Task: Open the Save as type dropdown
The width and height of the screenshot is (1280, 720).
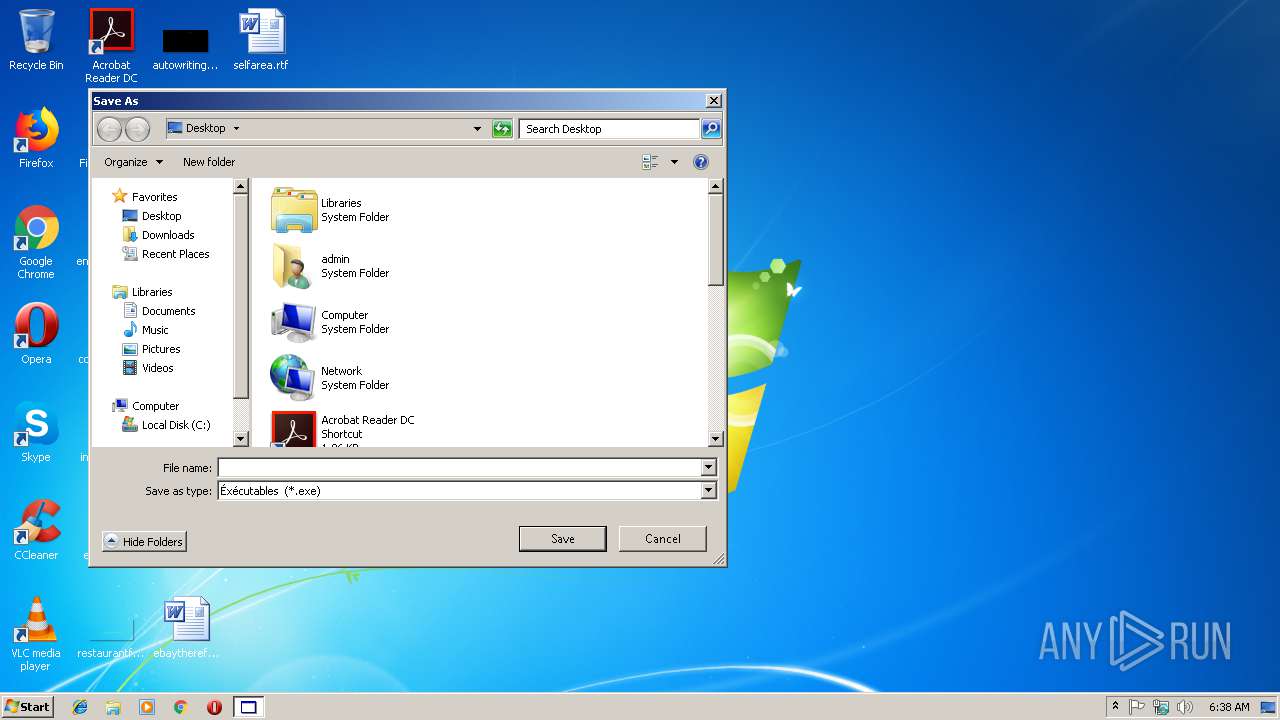Action: [708, 491]
